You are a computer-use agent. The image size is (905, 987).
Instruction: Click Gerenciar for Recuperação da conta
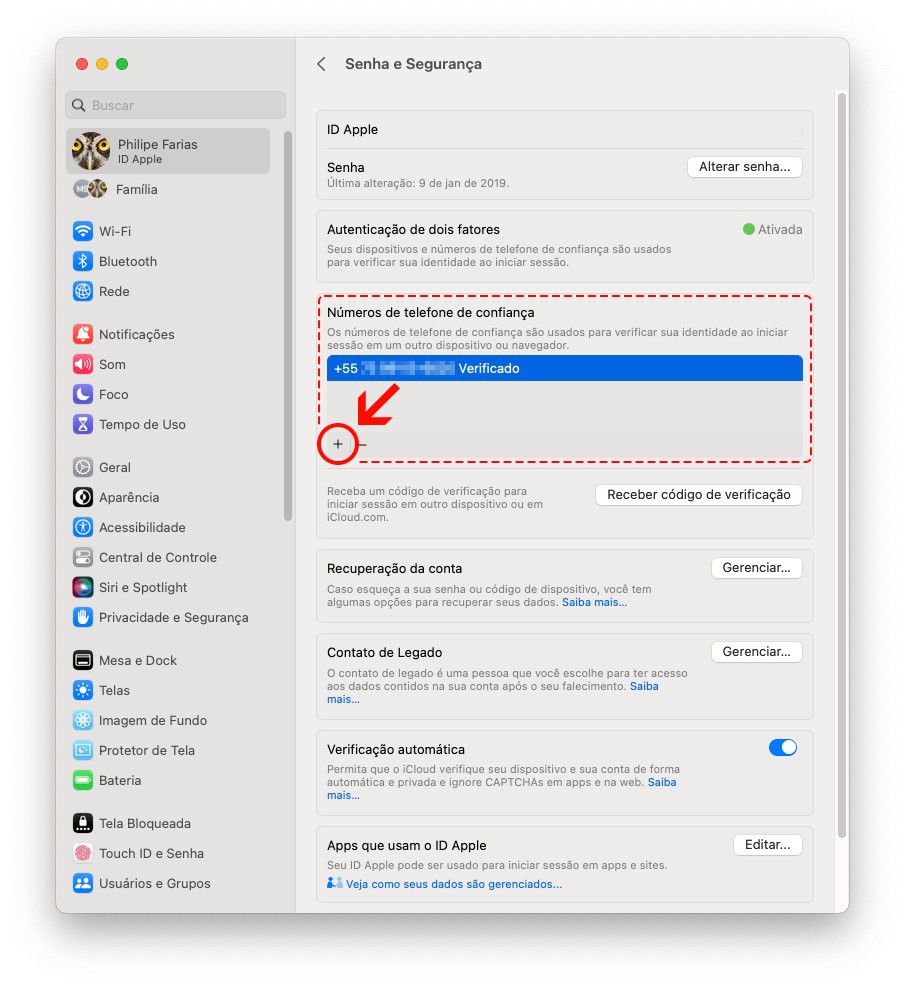(756, 568)
